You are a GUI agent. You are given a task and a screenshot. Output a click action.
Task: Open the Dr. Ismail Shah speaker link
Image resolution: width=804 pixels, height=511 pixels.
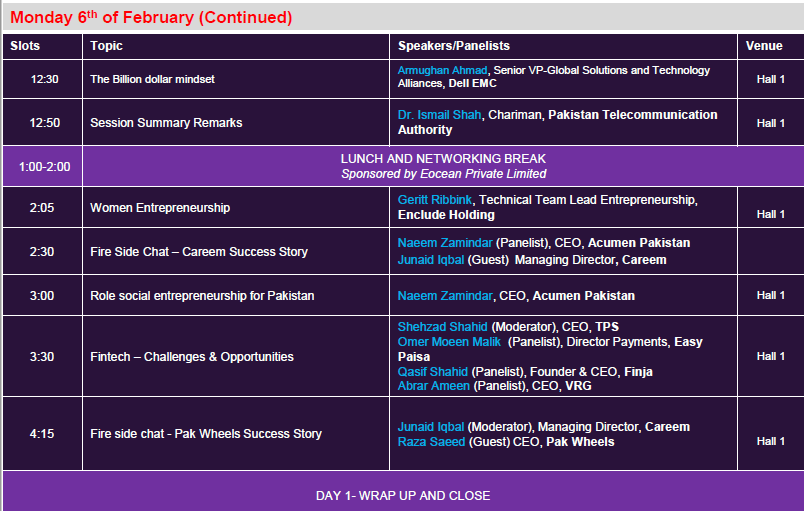(440, 115)
